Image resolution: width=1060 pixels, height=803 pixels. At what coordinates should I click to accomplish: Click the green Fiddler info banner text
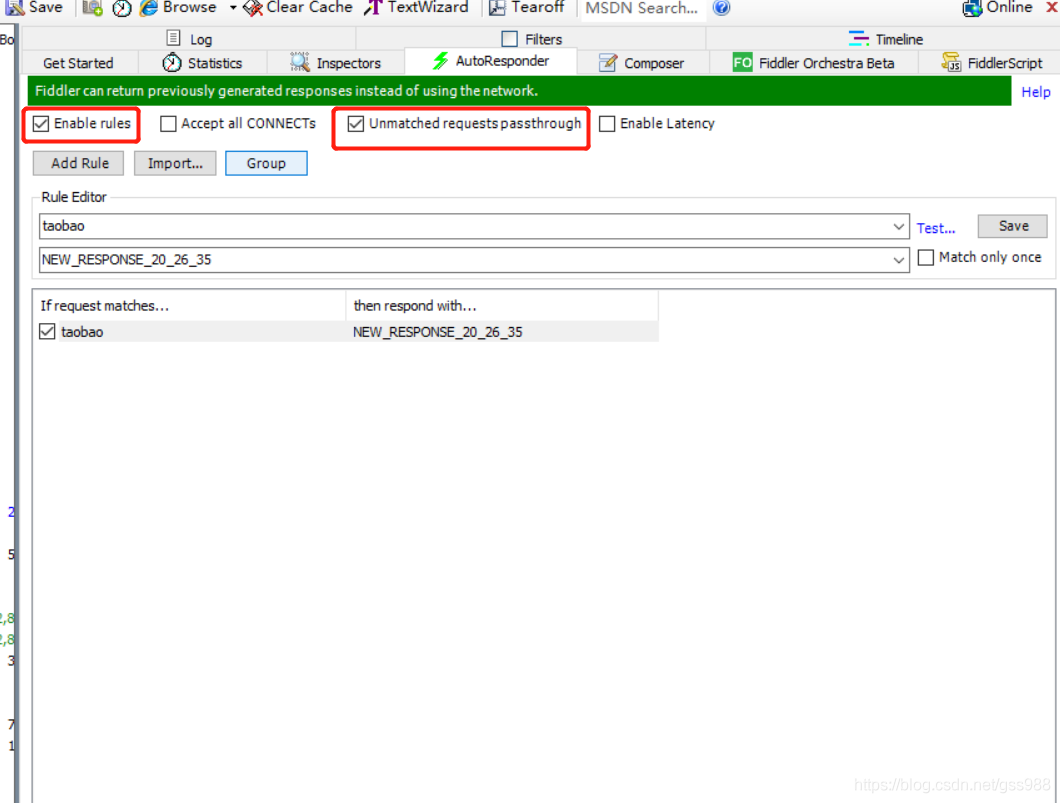point(287,91)
